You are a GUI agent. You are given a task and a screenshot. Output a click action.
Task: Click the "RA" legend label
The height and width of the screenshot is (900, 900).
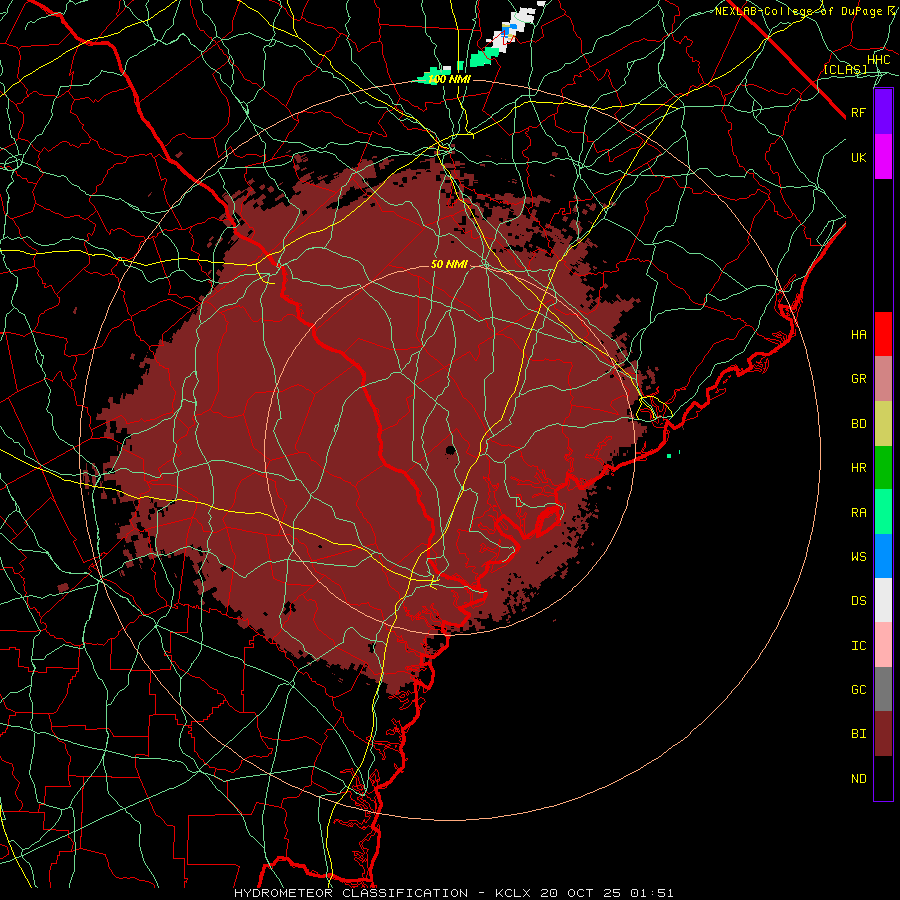(x=859, y=512)
